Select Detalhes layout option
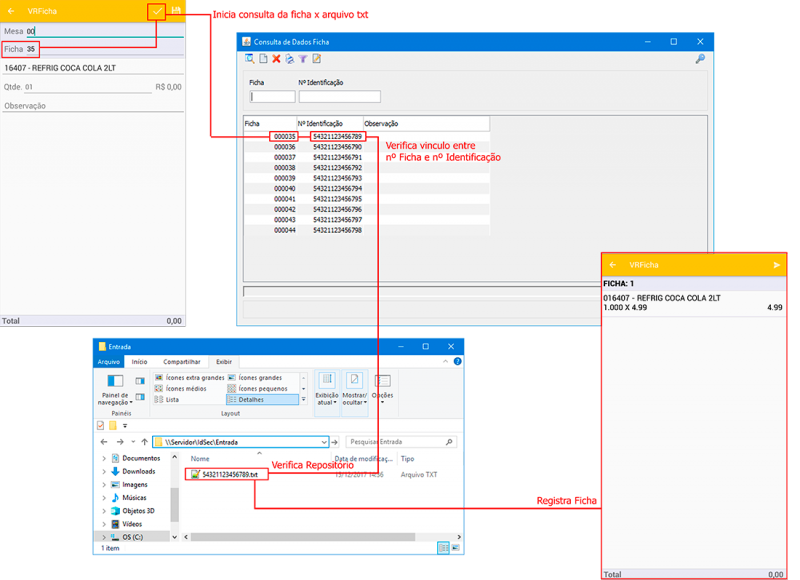Image resolution: width=800 pixels, height=580 pixels. [x=263, y=399]
